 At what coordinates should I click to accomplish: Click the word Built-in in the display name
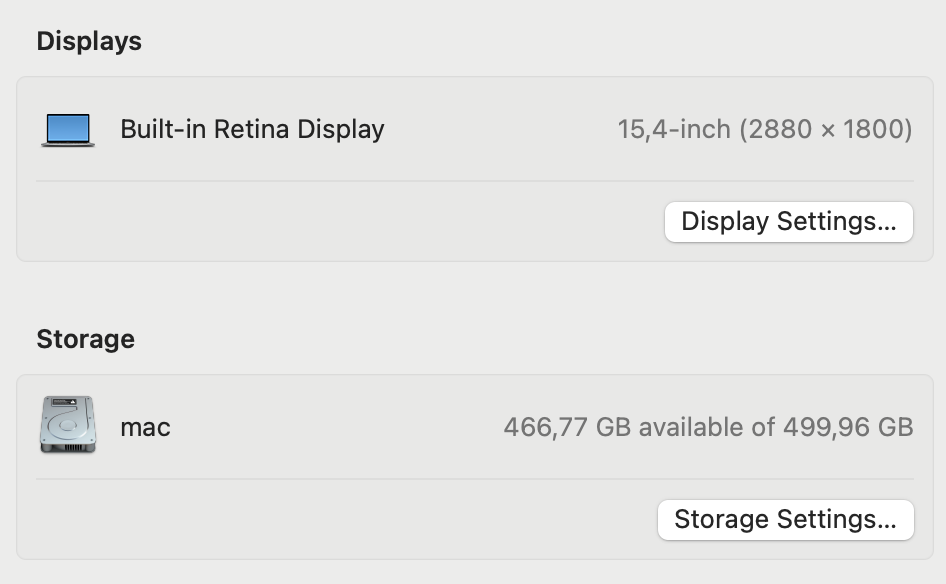tap(160, 129)
